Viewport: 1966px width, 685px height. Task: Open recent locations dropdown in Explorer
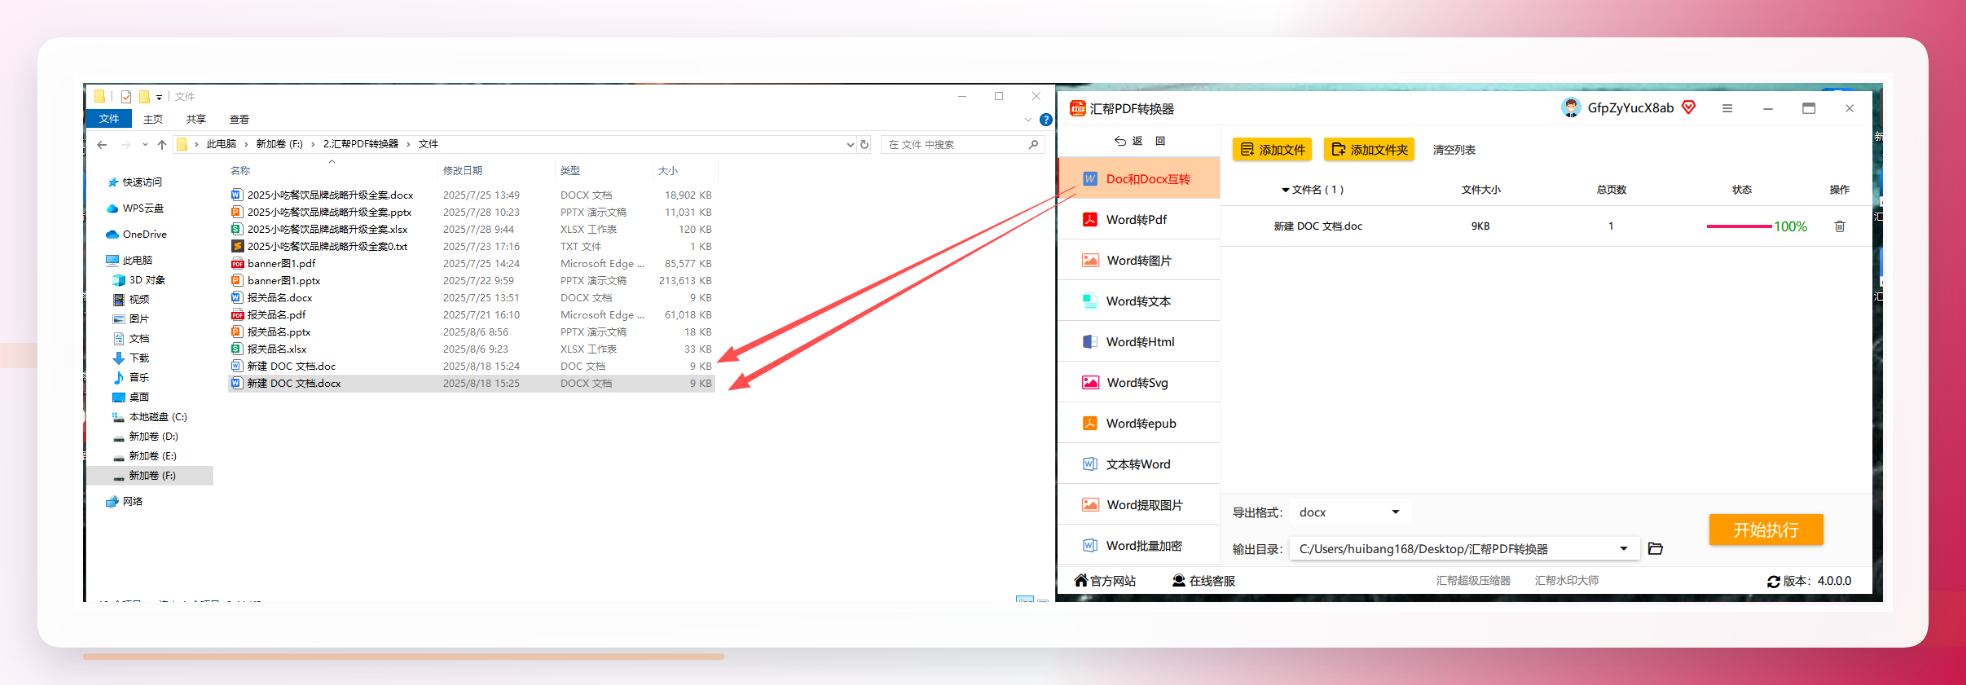[145, 145]
